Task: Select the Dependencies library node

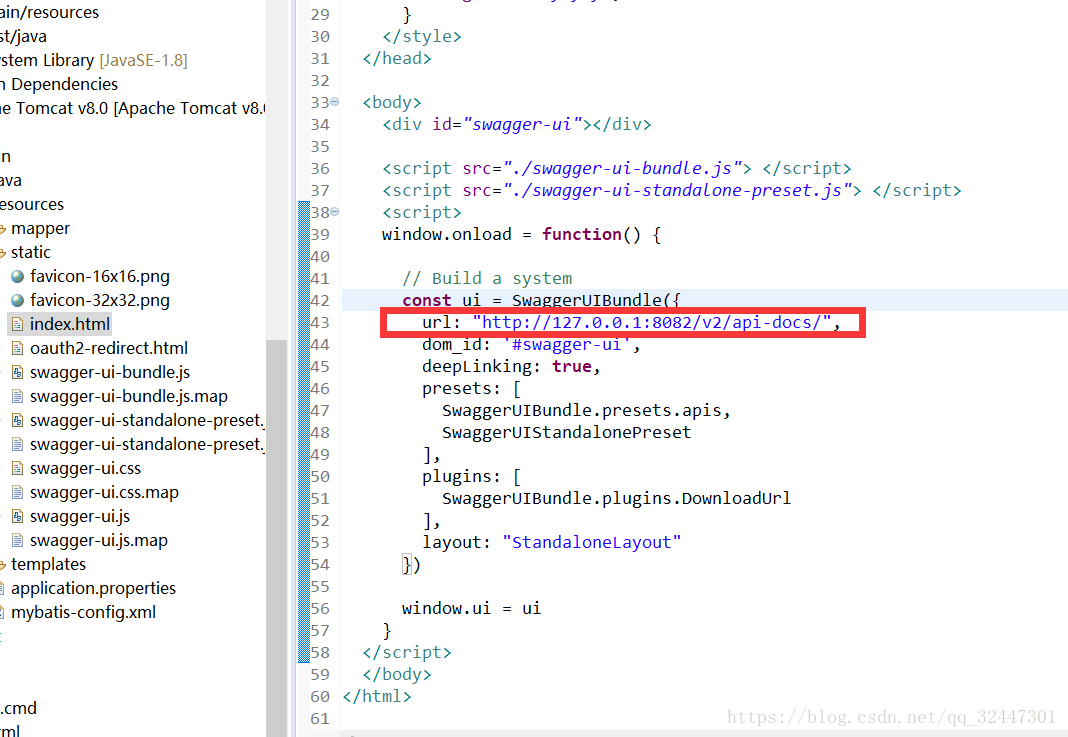Action: [x=60, y=84]
